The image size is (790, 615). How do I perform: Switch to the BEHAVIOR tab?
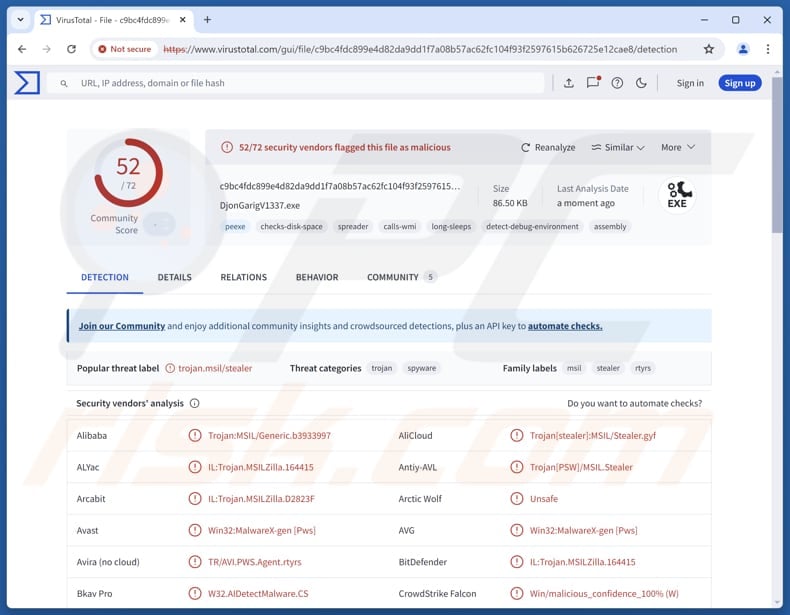pos(317,277)
